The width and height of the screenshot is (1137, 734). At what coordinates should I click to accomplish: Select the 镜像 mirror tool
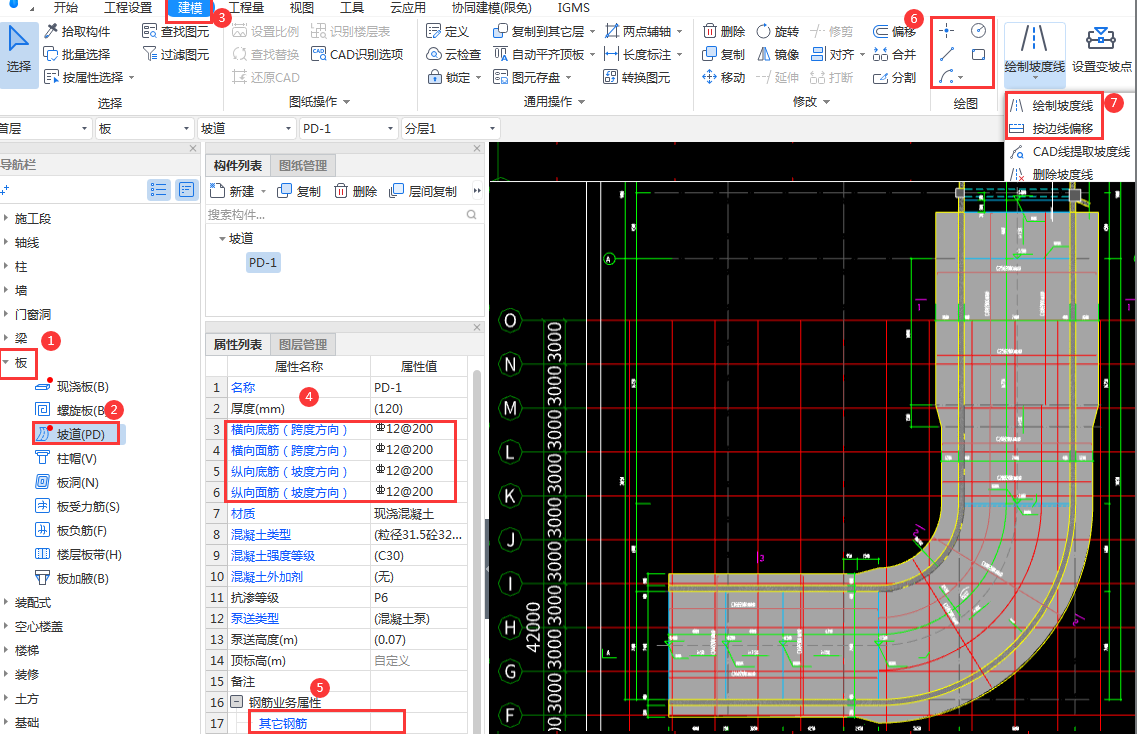[777, 54]
